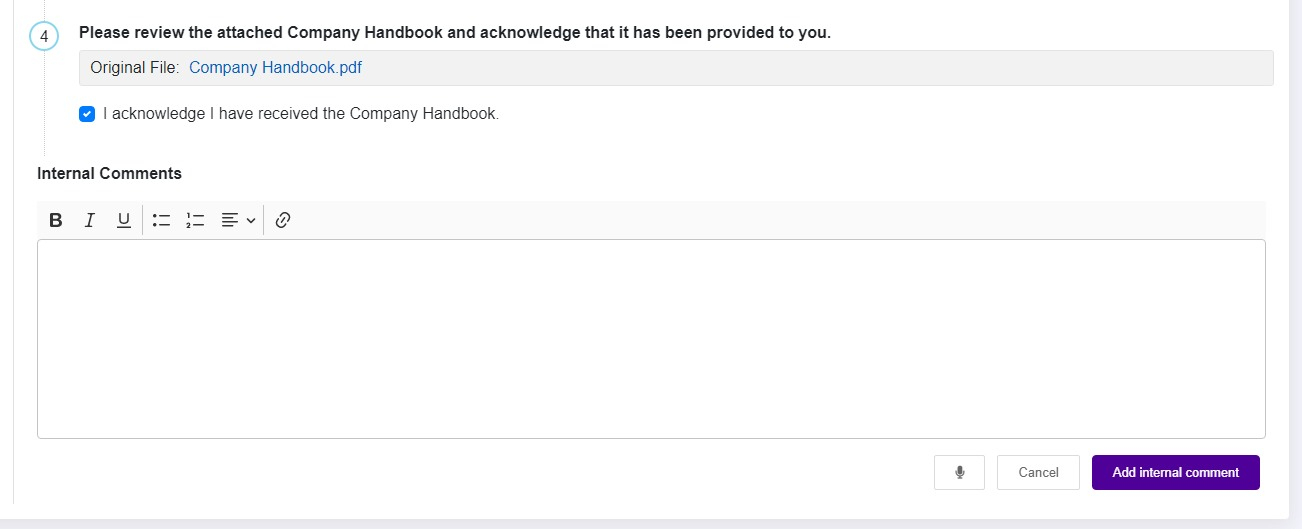Expand the alignment options chevron

(251, 220)
